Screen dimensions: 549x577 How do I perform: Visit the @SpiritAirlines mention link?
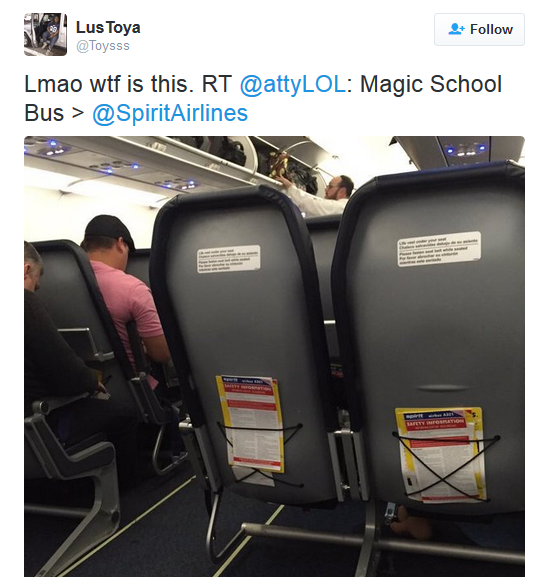[x=170, y=113]
